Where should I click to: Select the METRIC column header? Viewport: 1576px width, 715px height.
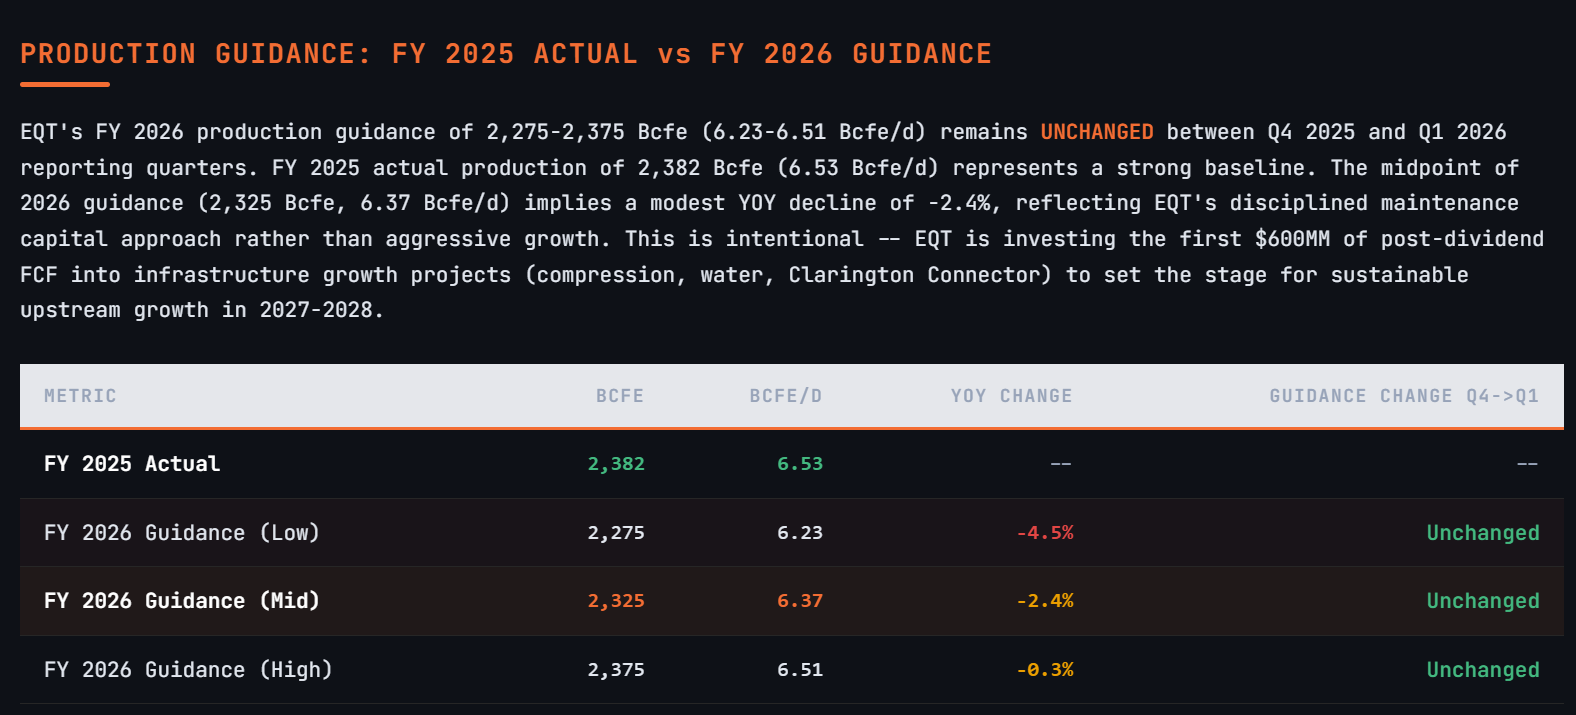(x=80, y=396)
